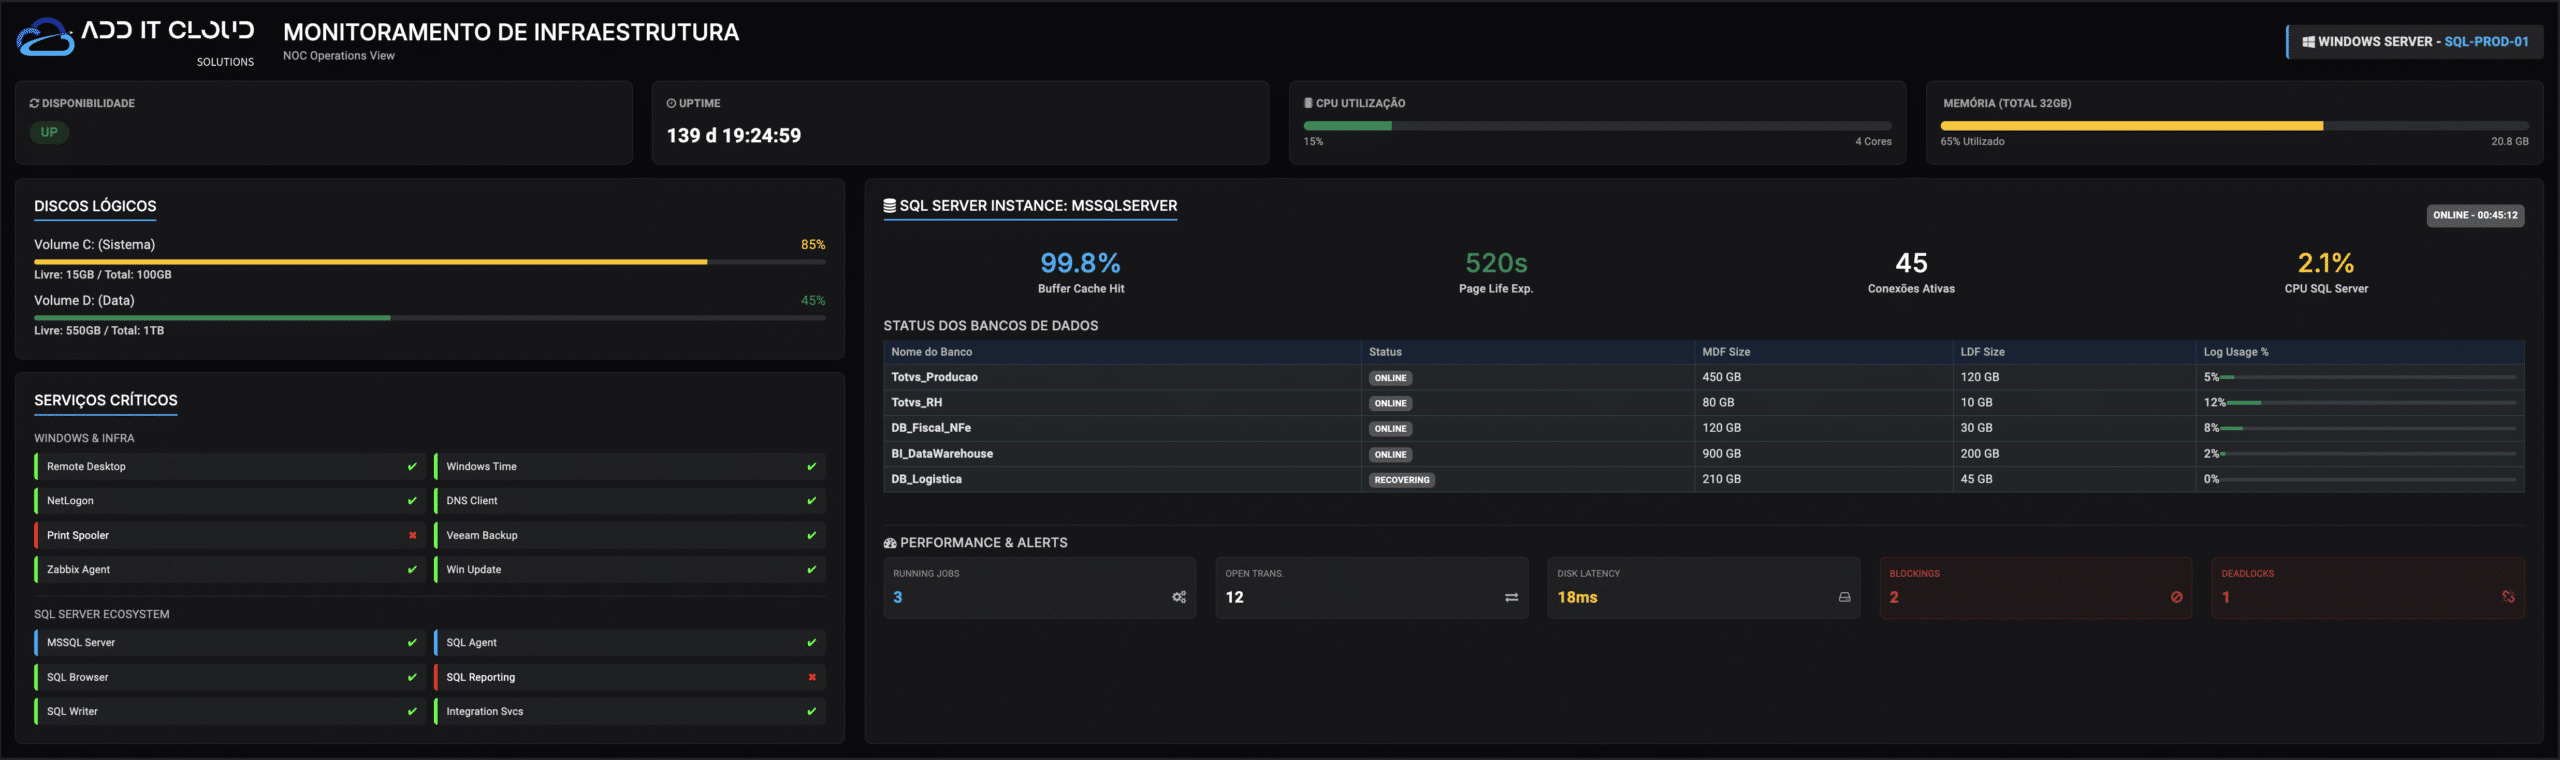The width and height of the screenshot is (2560, 760).
Task: Click the ban icon in Blockings card
Action: (2176, 597)
